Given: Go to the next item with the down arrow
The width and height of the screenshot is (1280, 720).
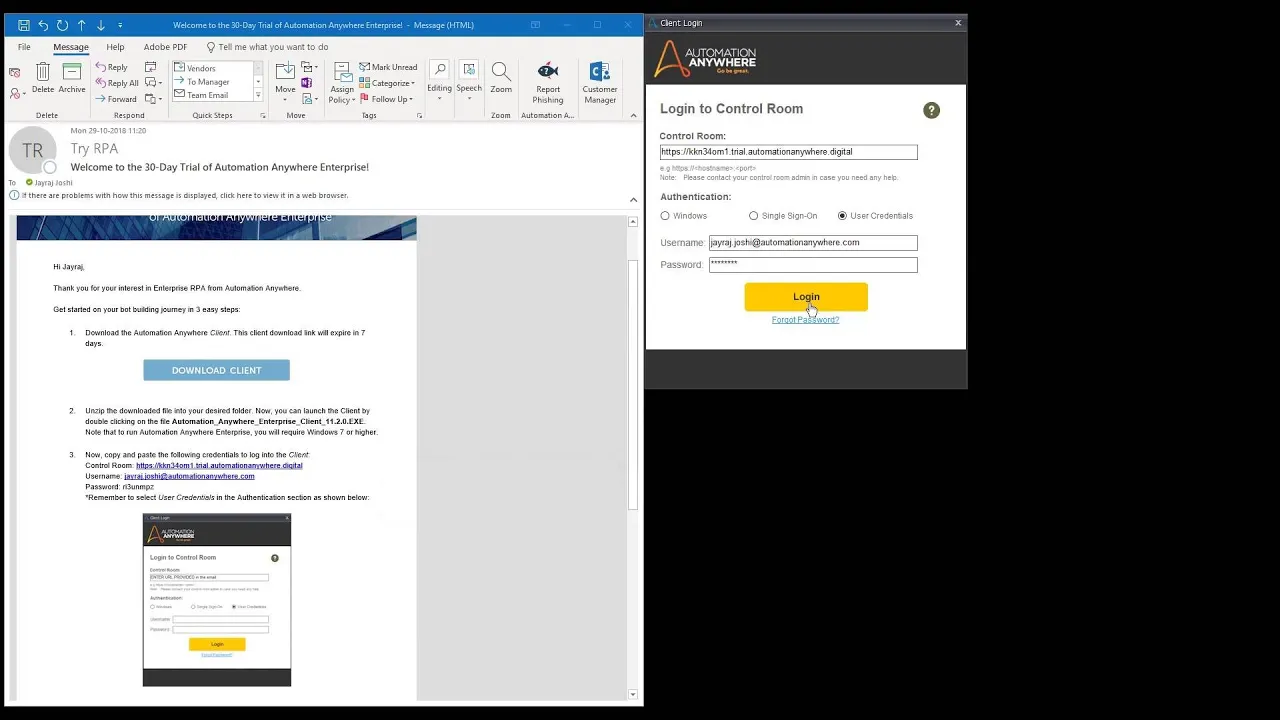Looking at the screenshot, I should click(x=101, y=25).
